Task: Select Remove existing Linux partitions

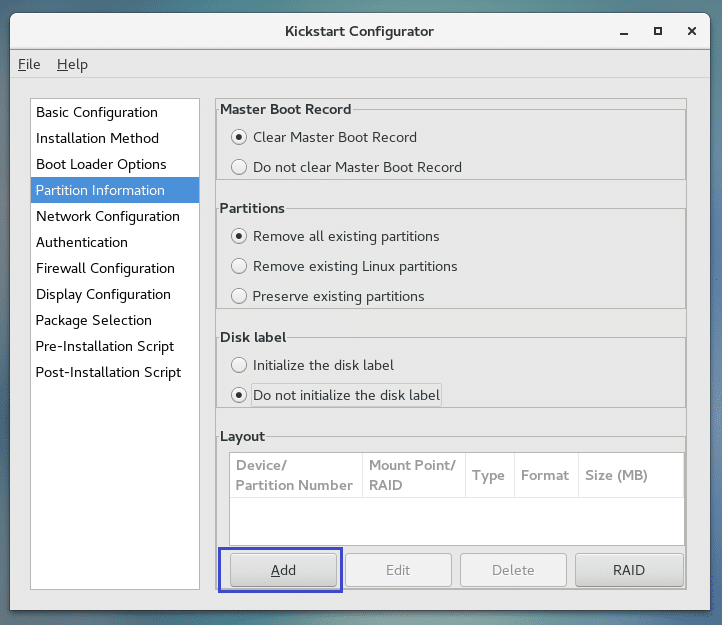Action: (239, 266)
